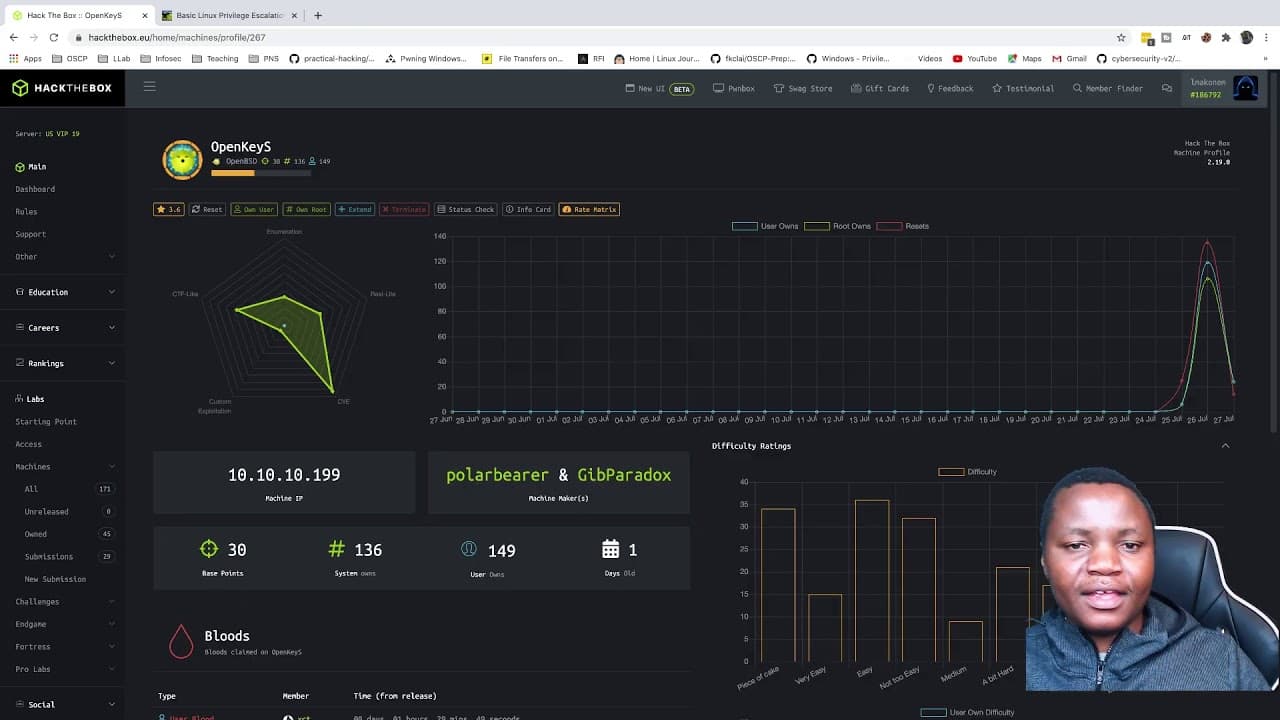Open Starting Point in the sidebar
This screenshot has height=720, width=1280.
46,421
